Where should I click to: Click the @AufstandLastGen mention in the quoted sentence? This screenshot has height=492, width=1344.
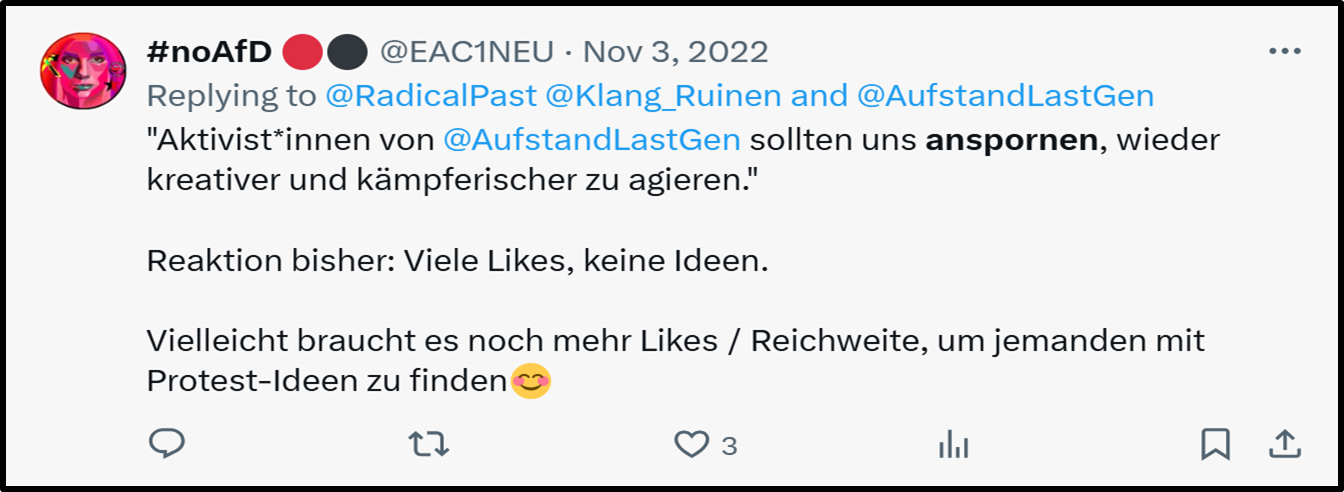(x=592, y=140)
